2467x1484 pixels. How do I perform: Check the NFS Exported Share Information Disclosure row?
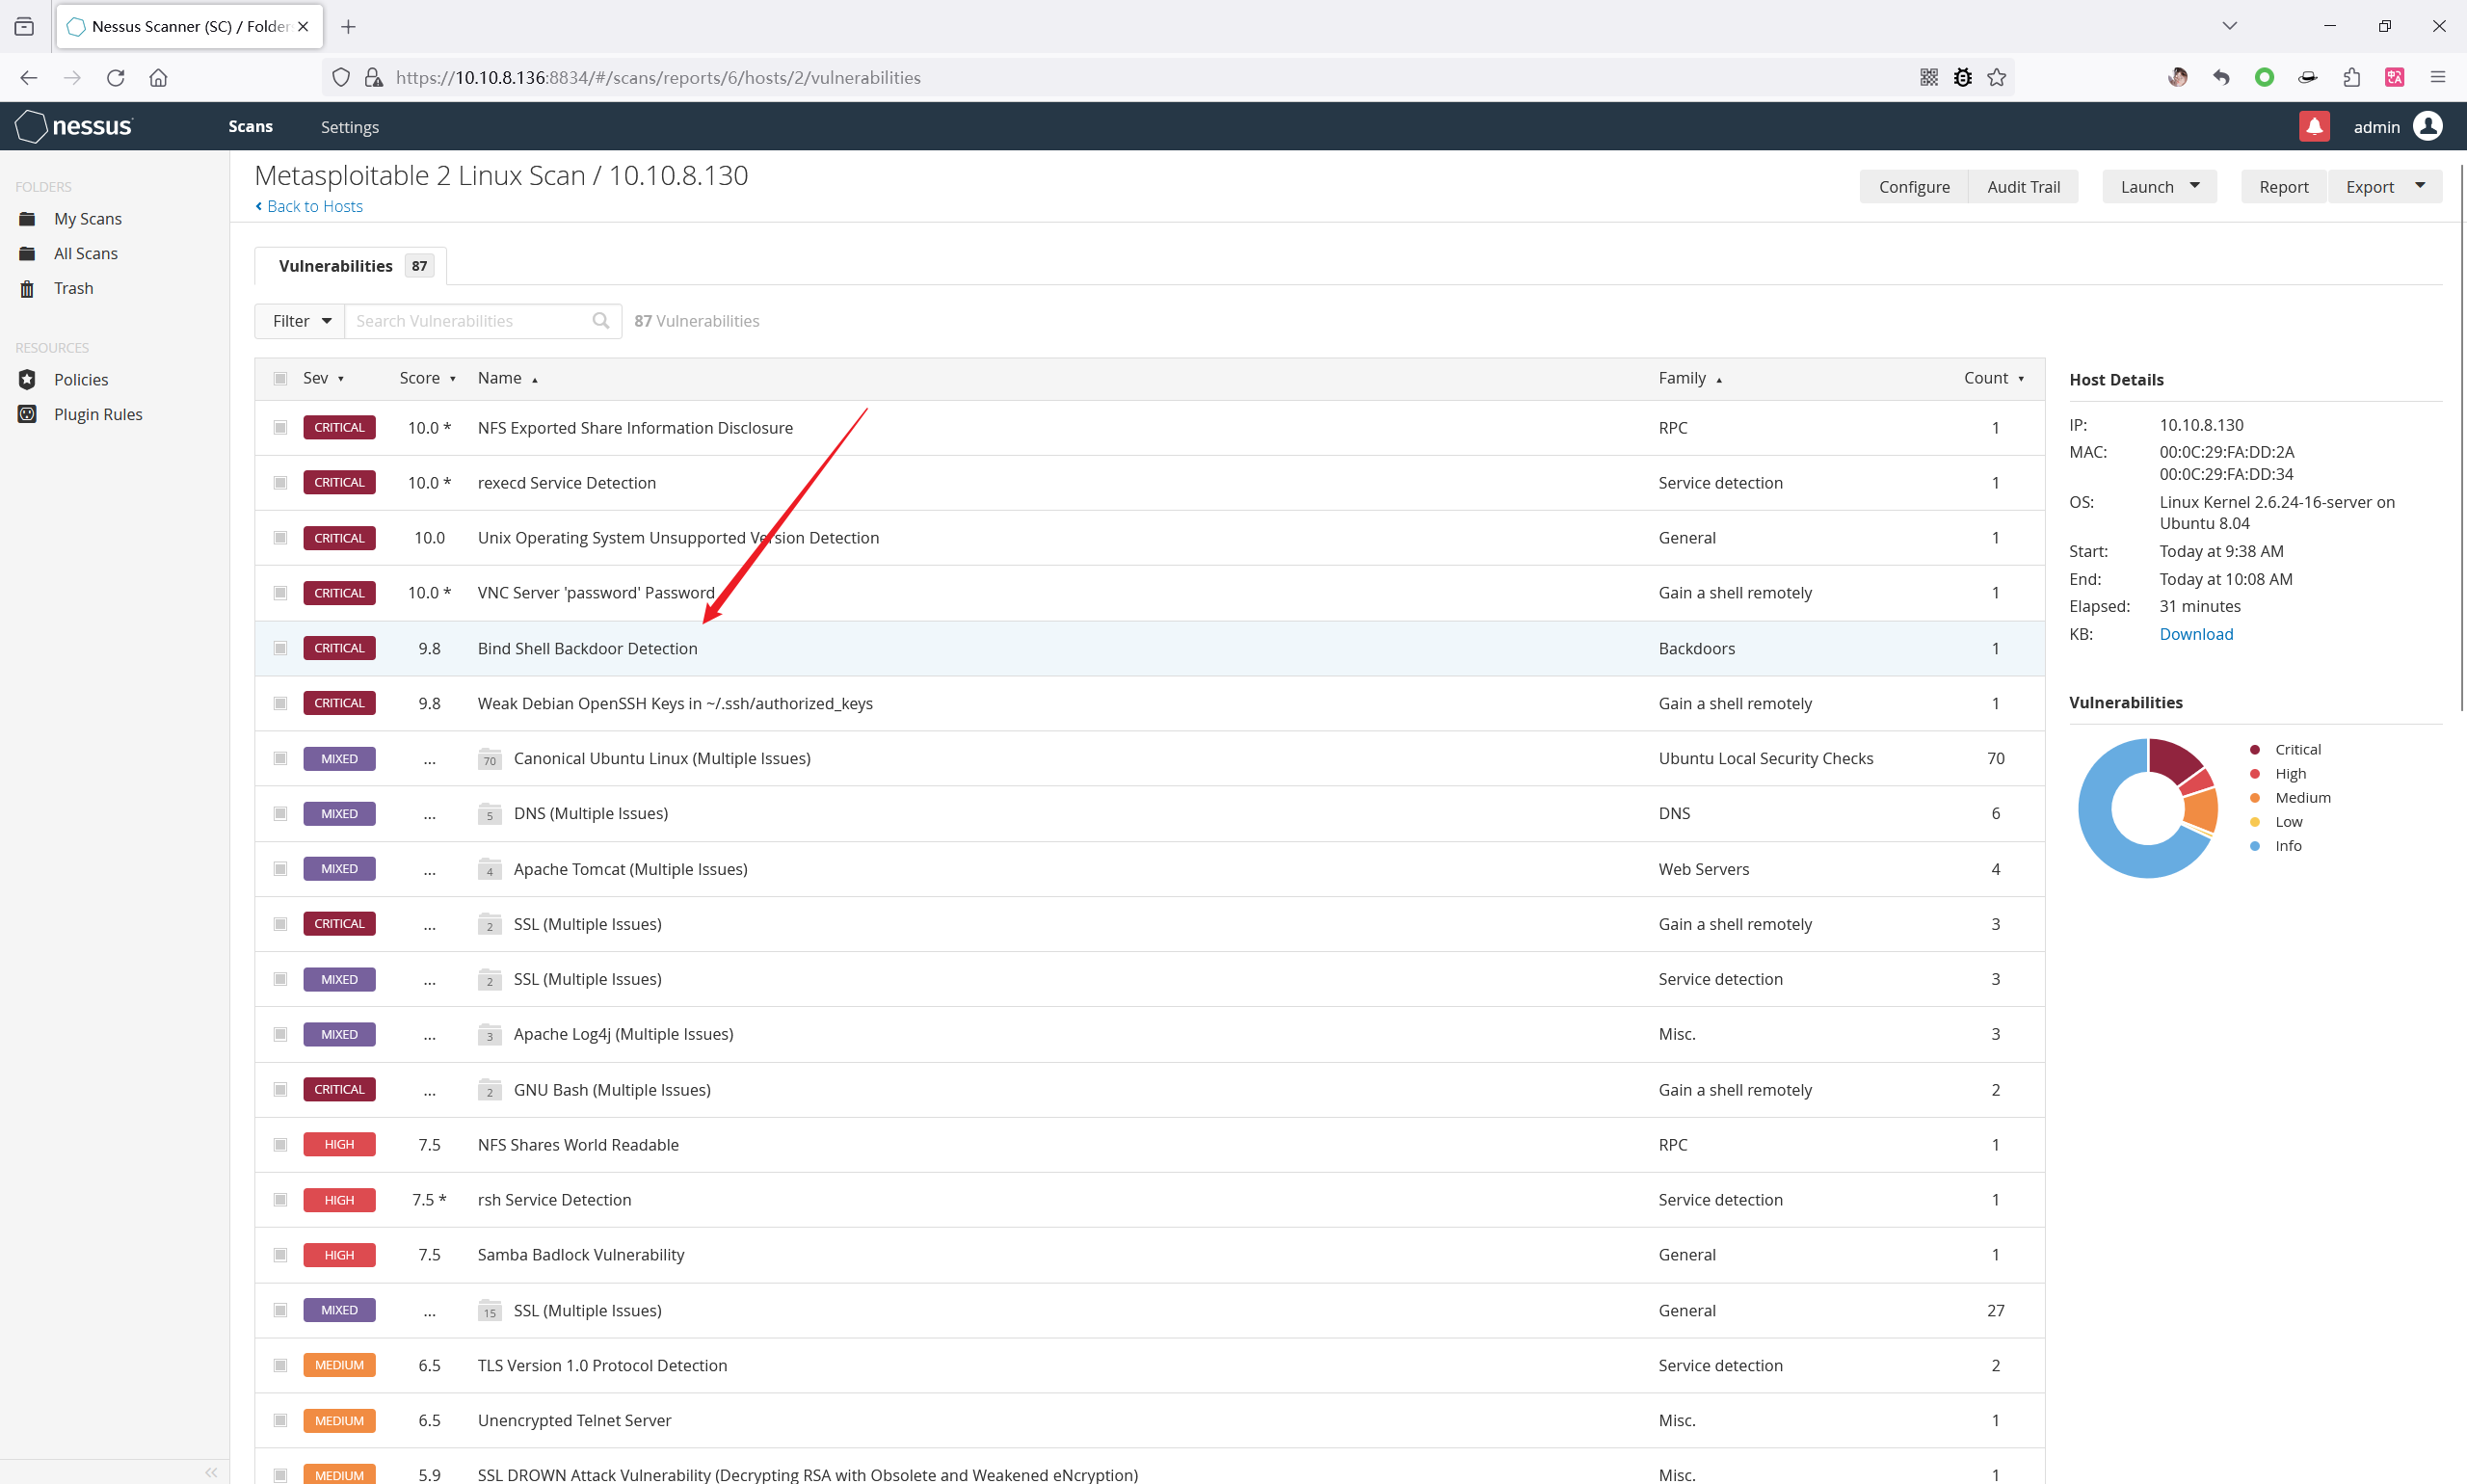pyautogui.click(x=280, y=428)
